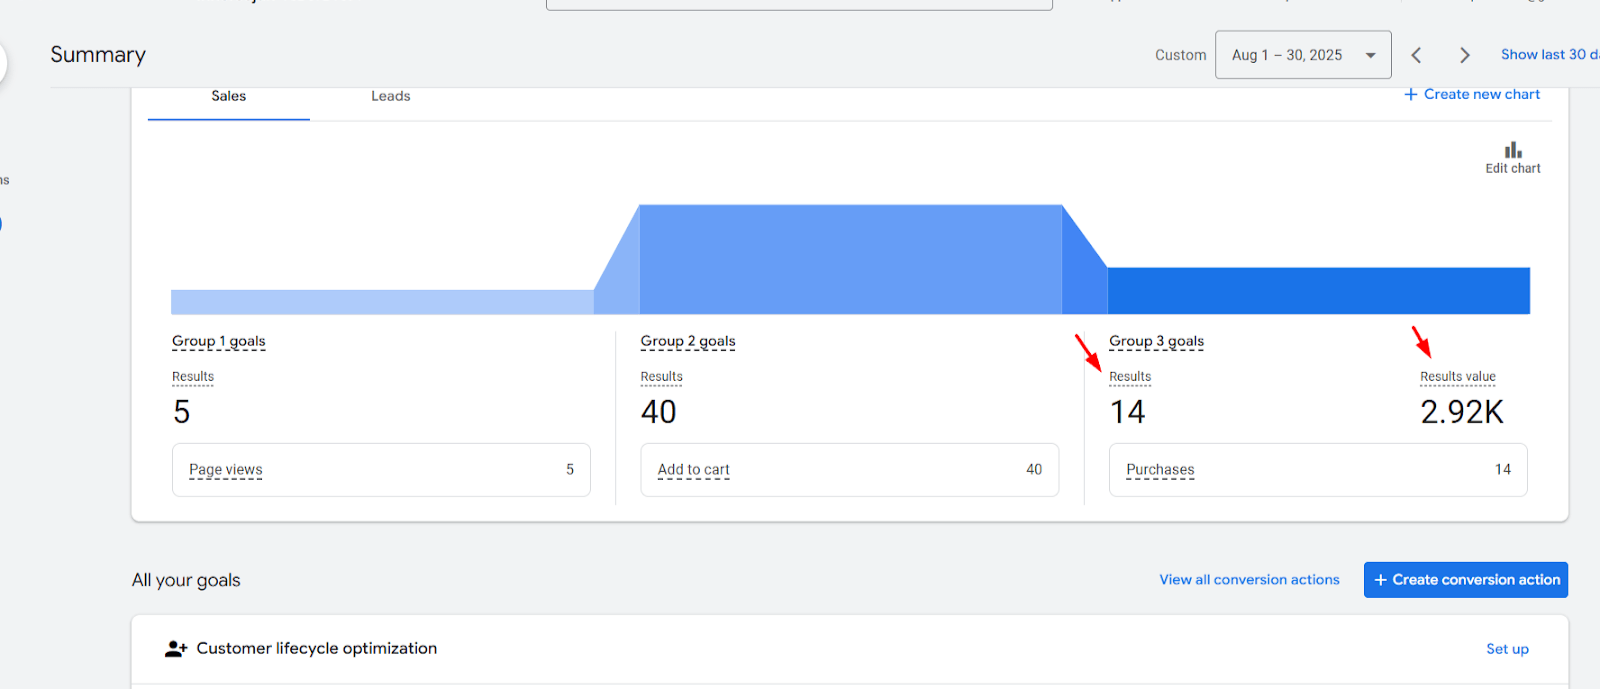Click Create new chart link
1600x689 pixels.
tap(1472, 94)
